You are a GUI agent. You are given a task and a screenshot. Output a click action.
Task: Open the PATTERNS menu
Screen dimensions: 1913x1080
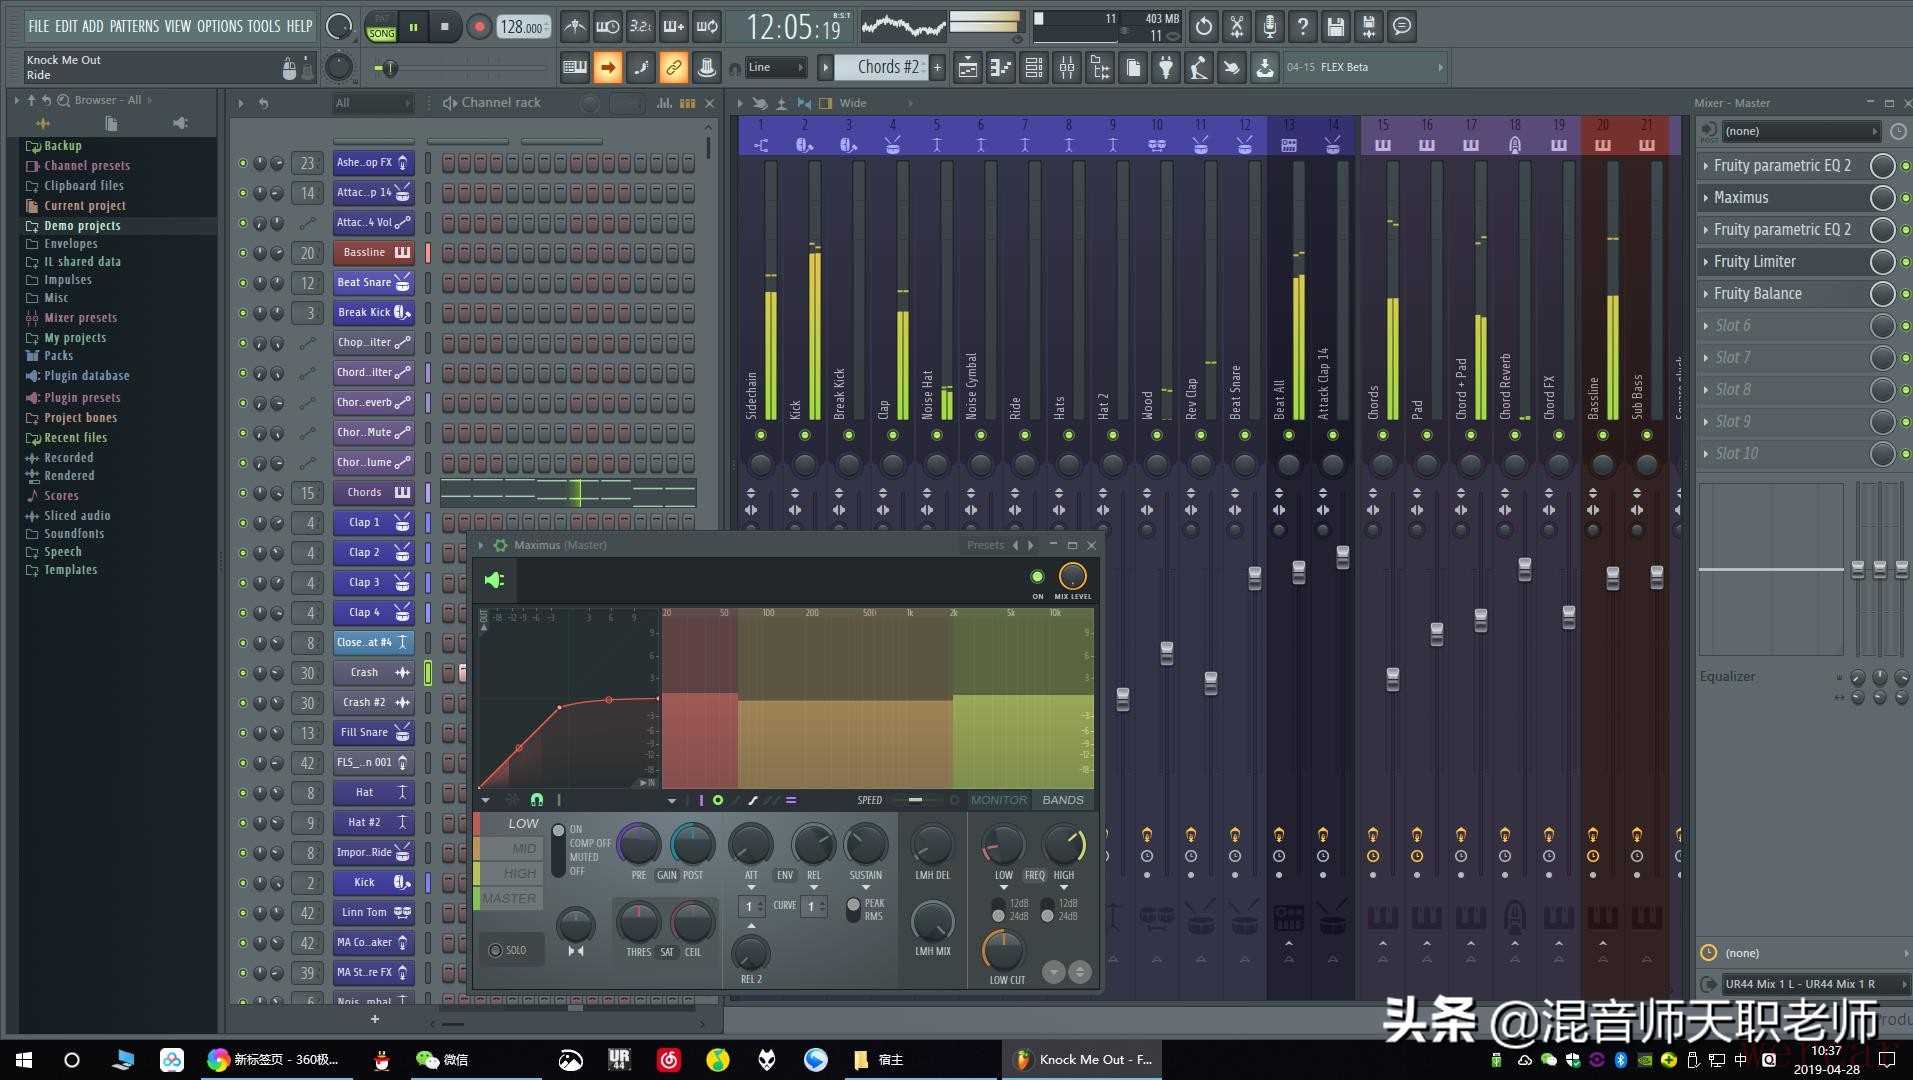pyautogui.click(x=134, y=26)
